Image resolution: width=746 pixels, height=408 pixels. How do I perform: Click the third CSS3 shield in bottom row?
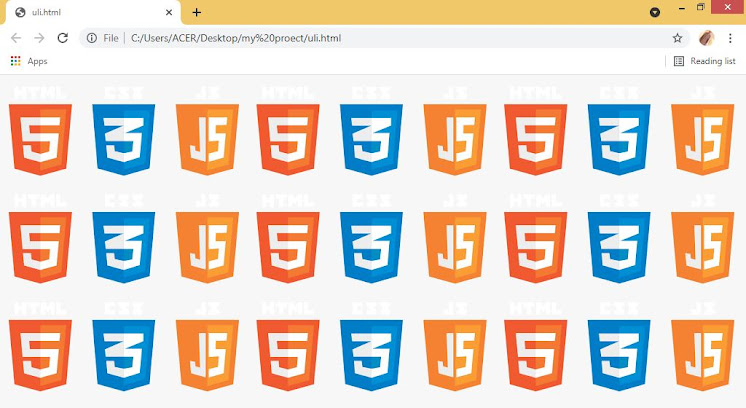[619, 355]
